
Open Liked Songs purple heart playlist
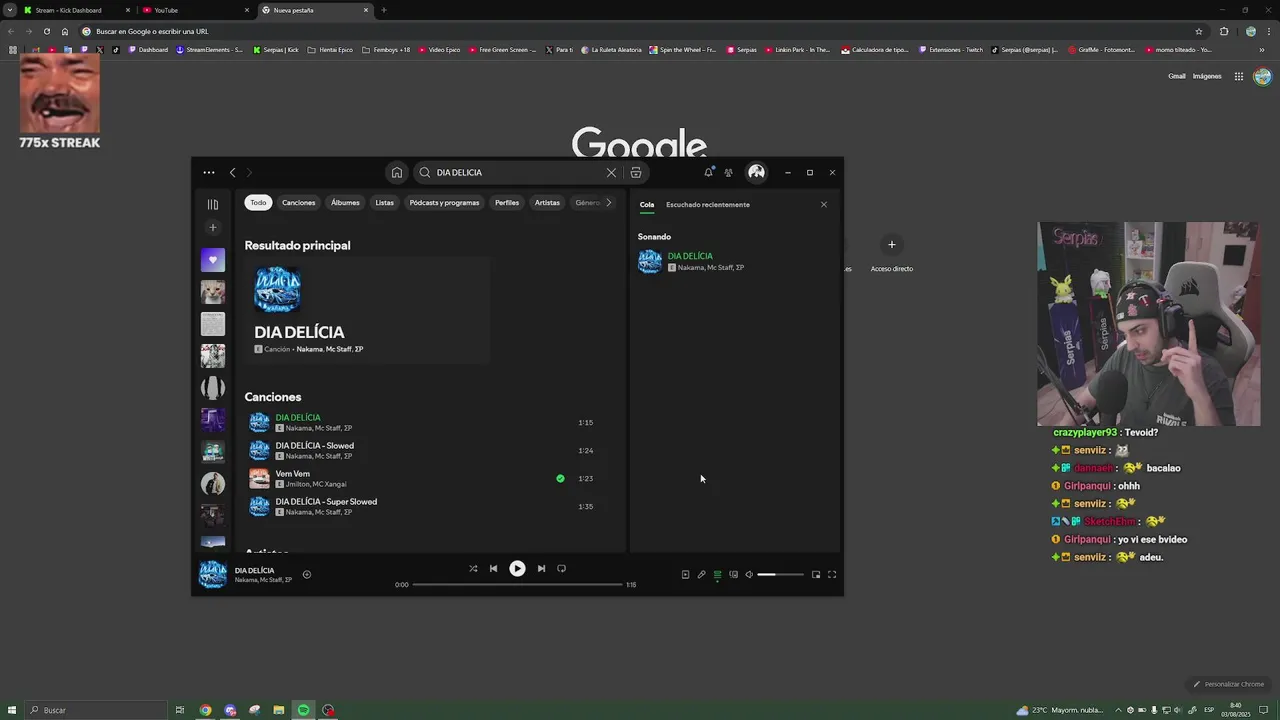point(213,260)
